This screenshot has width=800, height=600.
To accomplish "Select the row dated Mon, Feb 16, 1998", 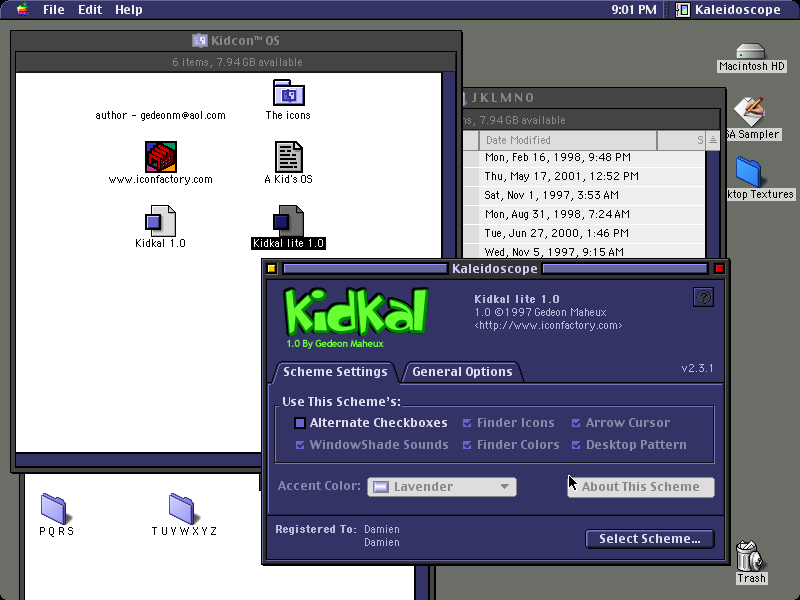I will 584,157.
